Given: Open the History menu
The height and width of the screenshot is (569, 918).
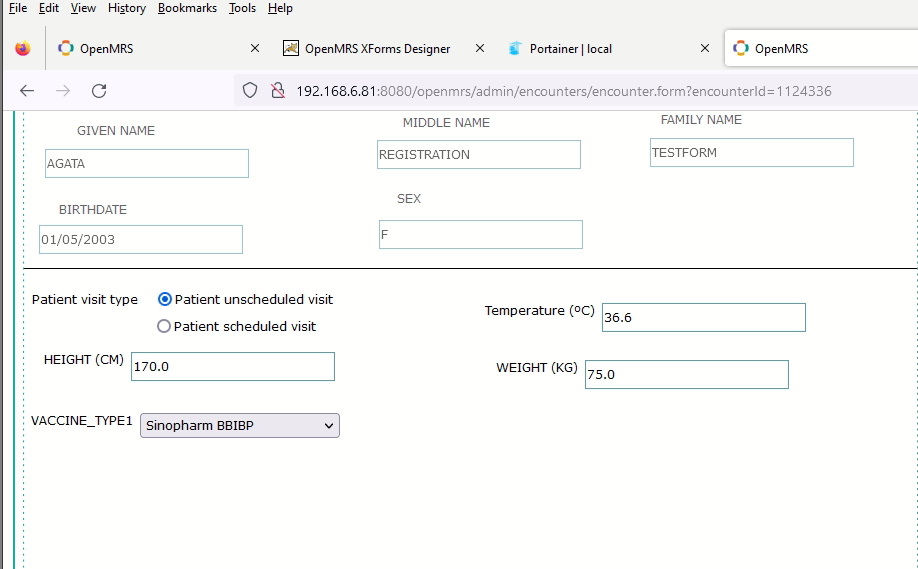Looking at the screenshot, I should click(x=126, y=8).
